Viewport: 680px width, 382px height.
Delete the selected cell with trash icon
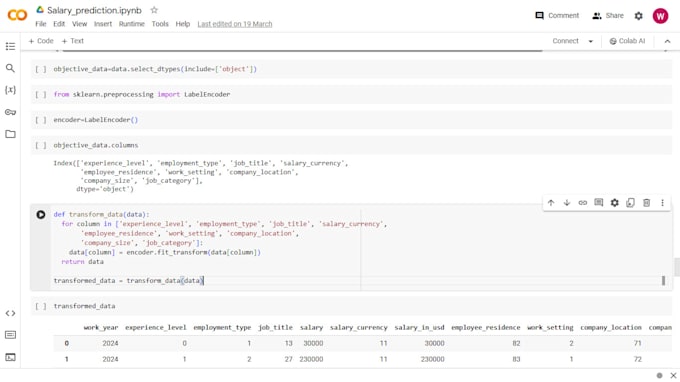pos(646,202)
